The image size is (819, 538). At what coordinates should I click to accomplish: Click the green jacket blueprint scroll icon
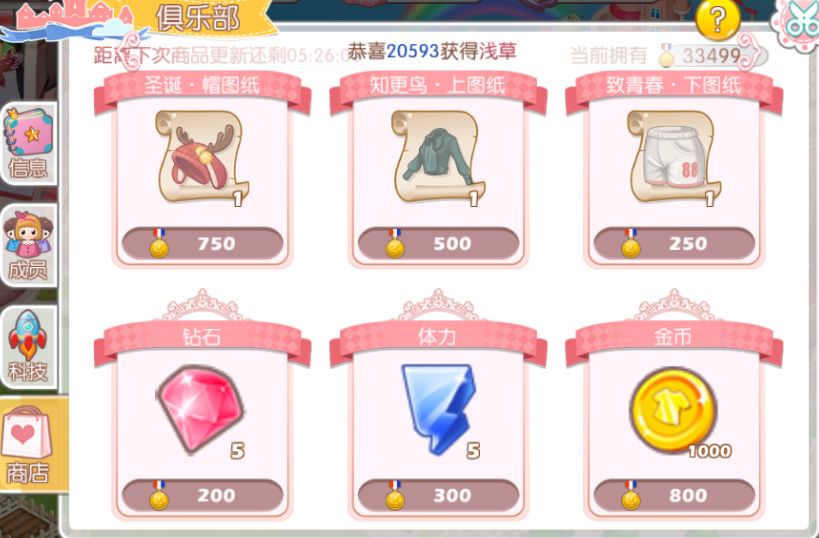pyautogui.click(x=438, y=158)
